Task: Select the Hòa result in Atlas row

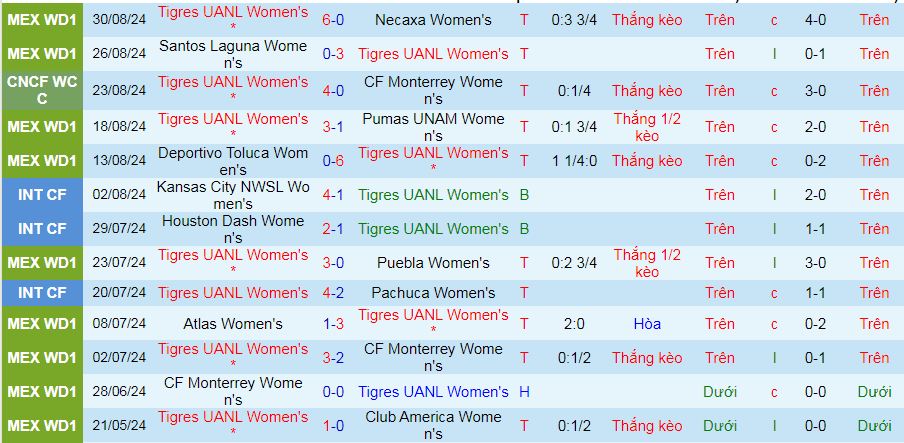Action: pyautogui.click(x=647, y=324)
